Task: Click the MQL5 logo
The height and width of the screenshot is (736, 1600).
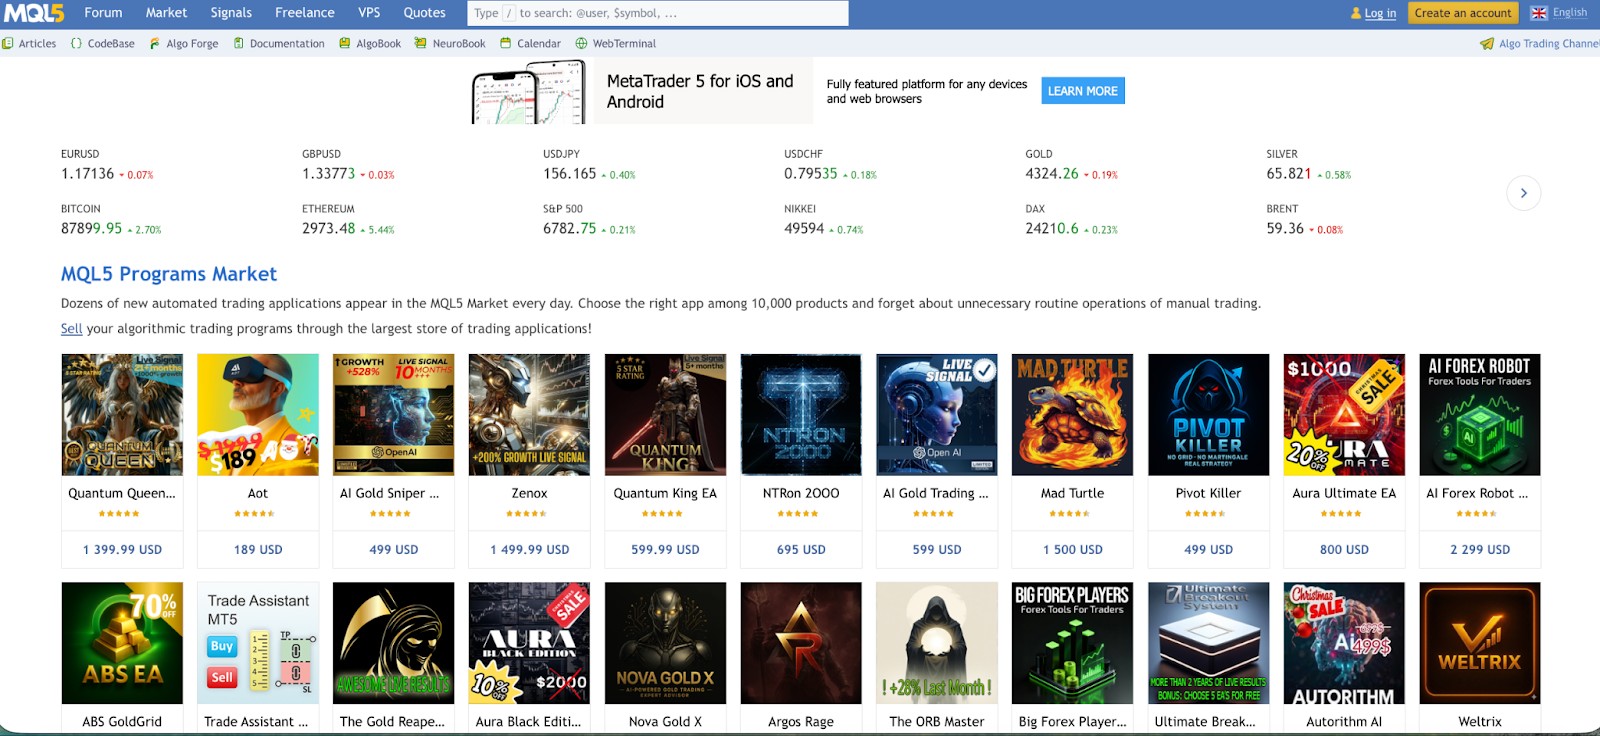Action: [x=35, y=13]
